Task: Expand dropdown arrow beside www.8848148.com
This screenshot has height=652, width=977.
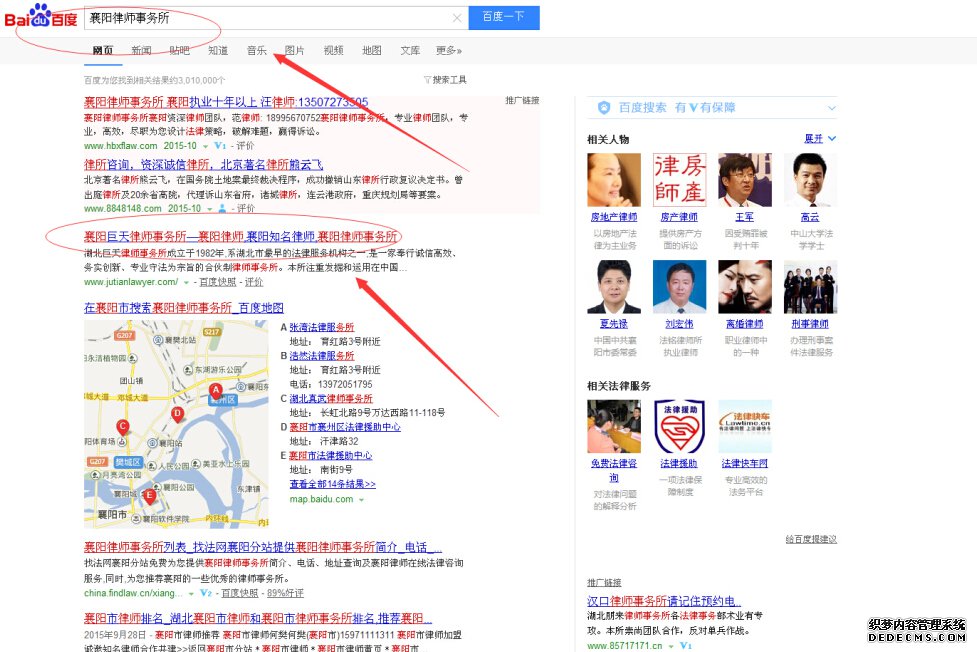Action: point(210,209)
